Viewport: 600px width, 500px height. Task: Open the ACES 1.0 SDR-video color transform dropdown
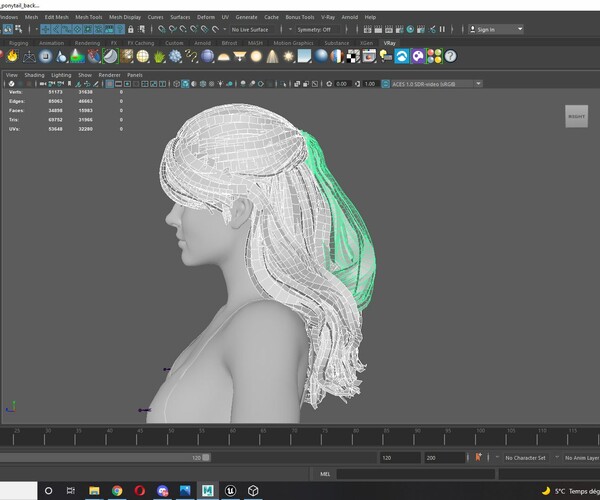point(436,84)
